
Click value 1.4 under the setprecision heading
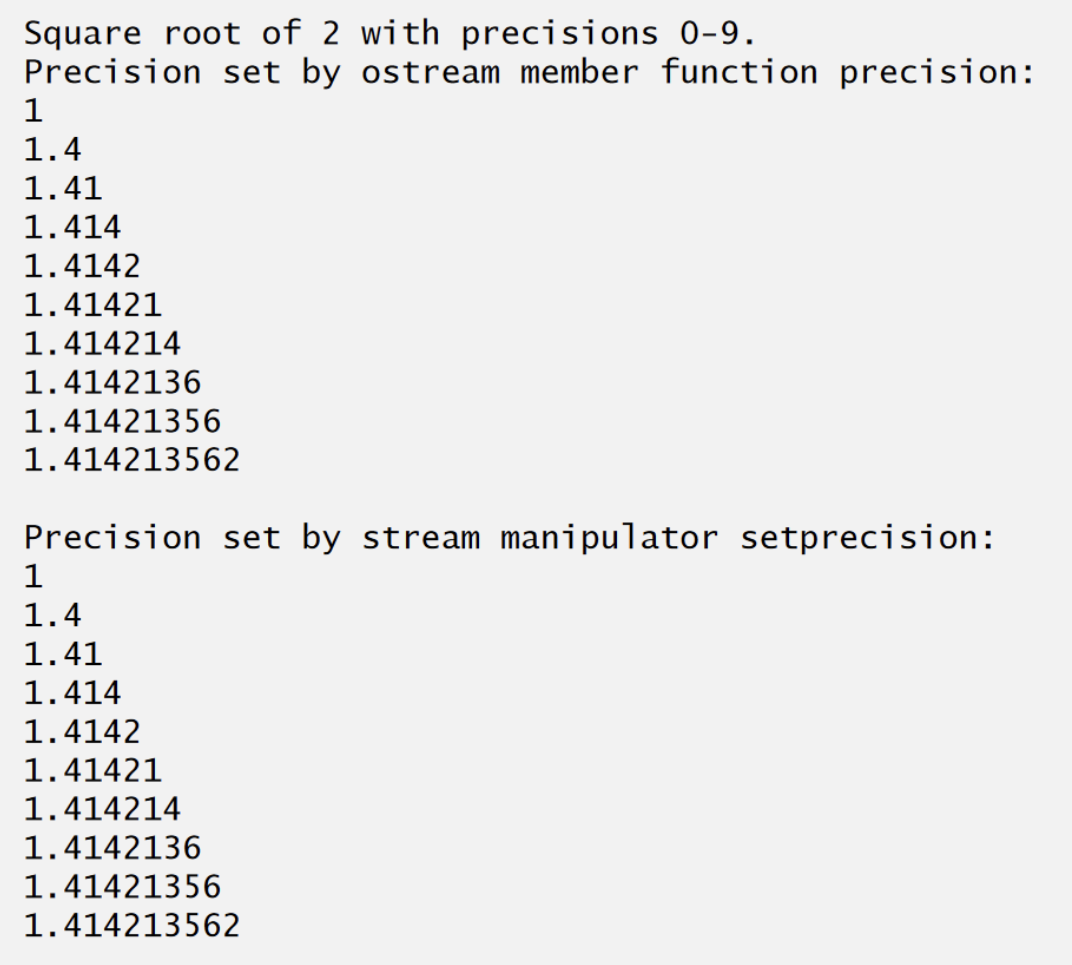[x=52, y=615]
